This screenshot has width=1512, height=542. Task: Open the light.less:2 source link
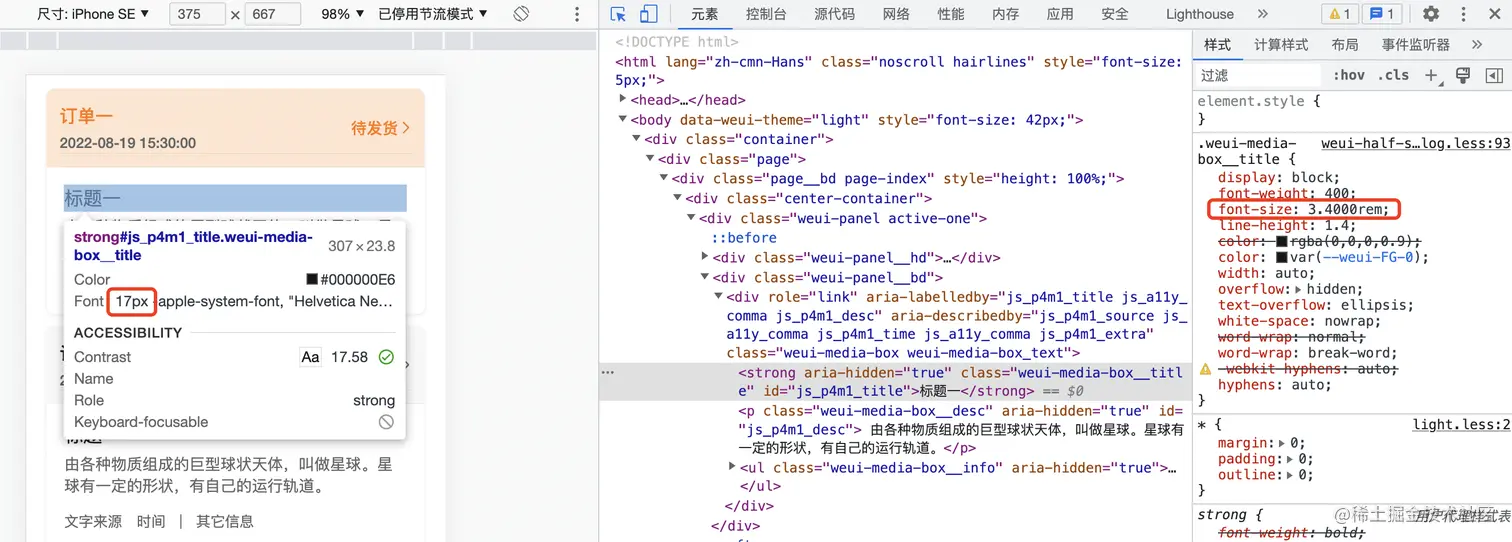(x=1461, y=425)
